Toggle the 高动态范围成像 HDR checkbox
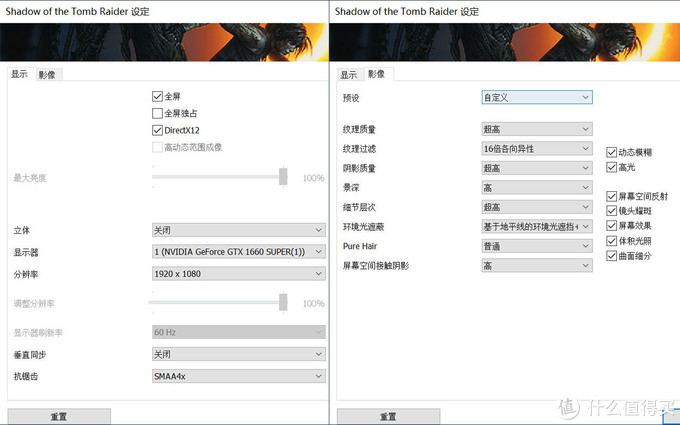Screen dimensions: 680x425 click(157, 147)
